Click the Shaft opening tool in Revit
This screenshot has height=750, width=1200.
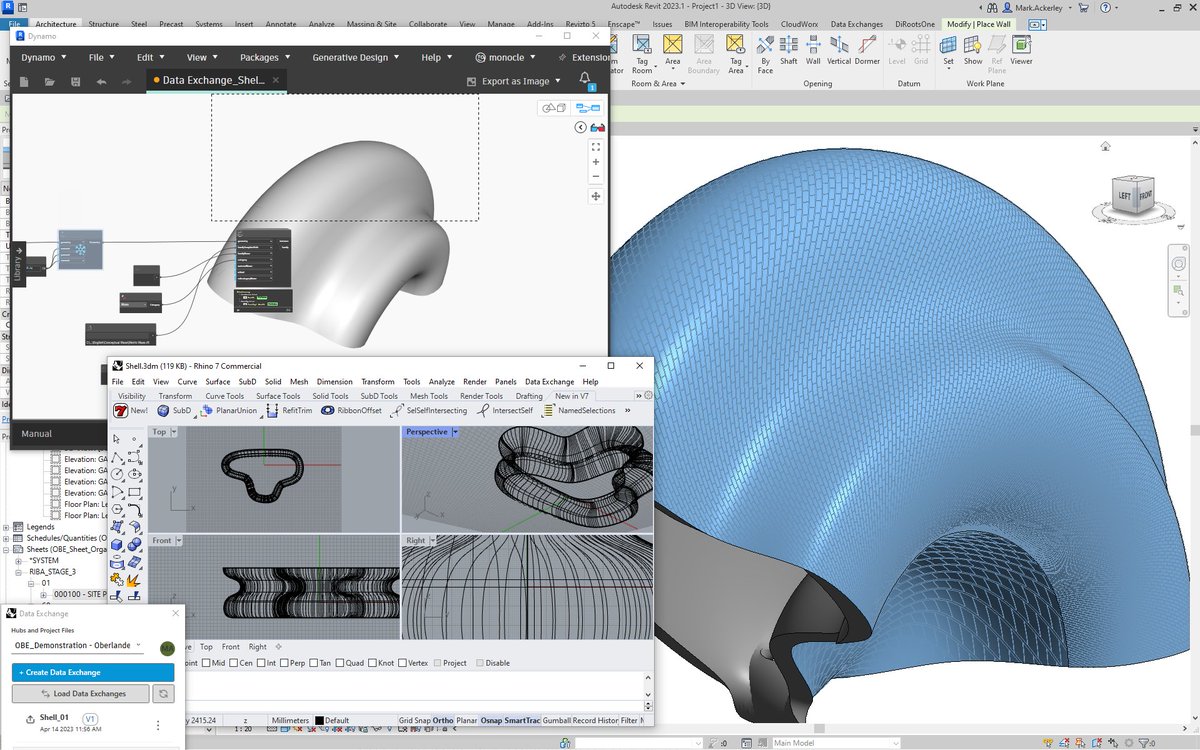tap(789, 49)
